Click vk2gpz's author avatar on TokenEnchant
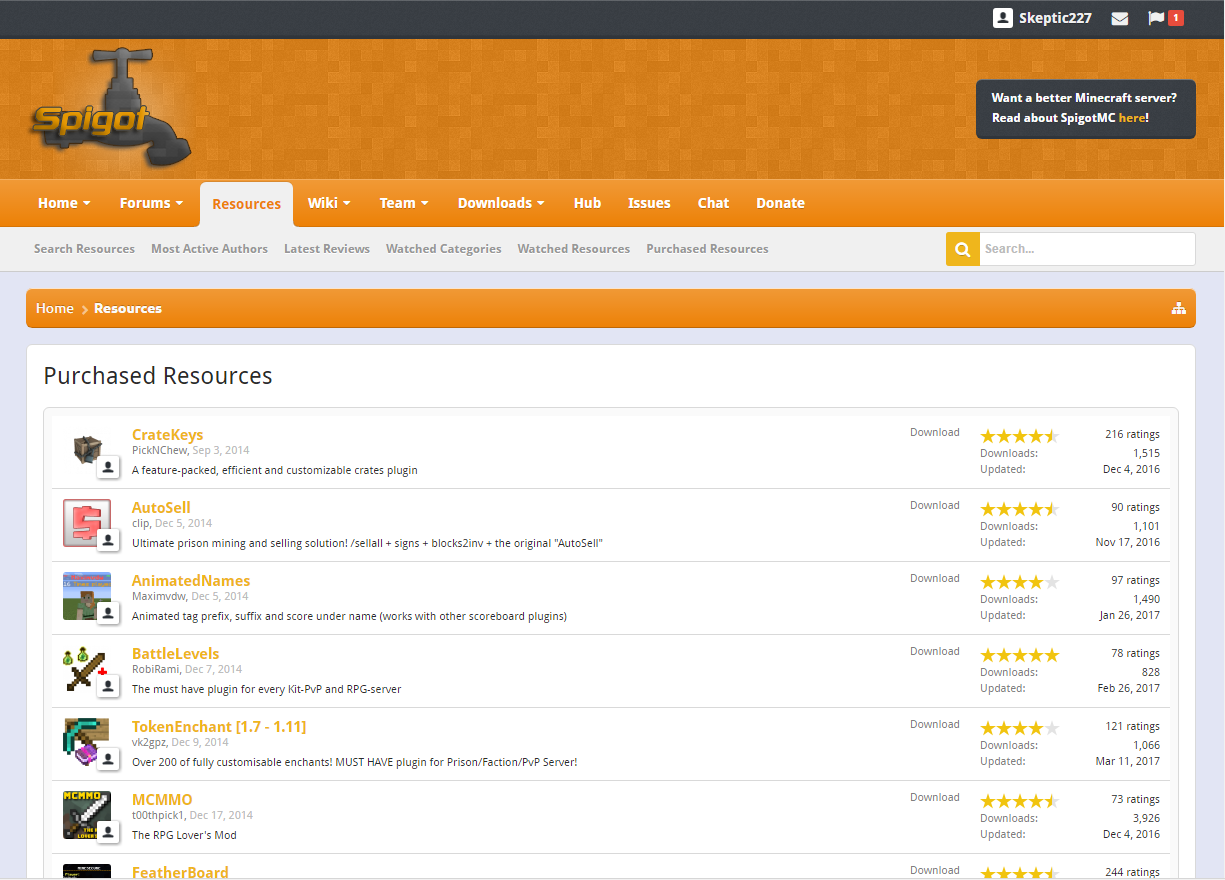The width and height of the screenshot is (1225, 880). click(109, 759)
